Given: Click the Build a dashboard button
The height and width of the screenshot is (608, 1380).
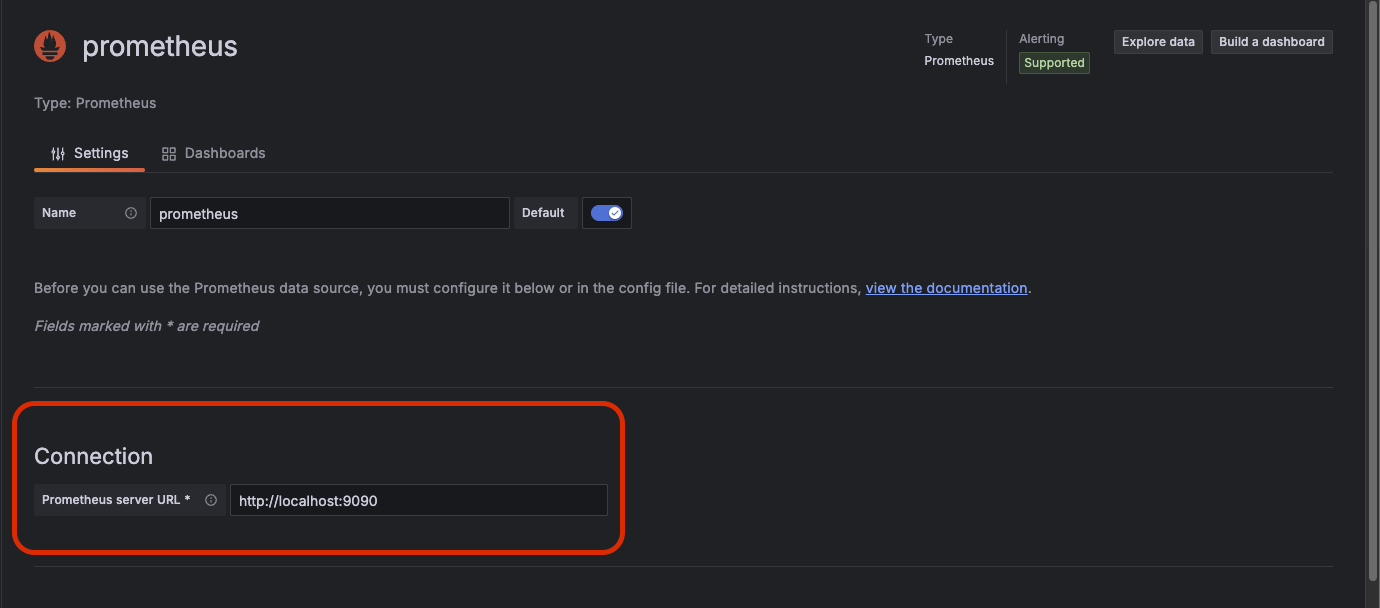Looking at the screenshot, I should point(1272,42).
